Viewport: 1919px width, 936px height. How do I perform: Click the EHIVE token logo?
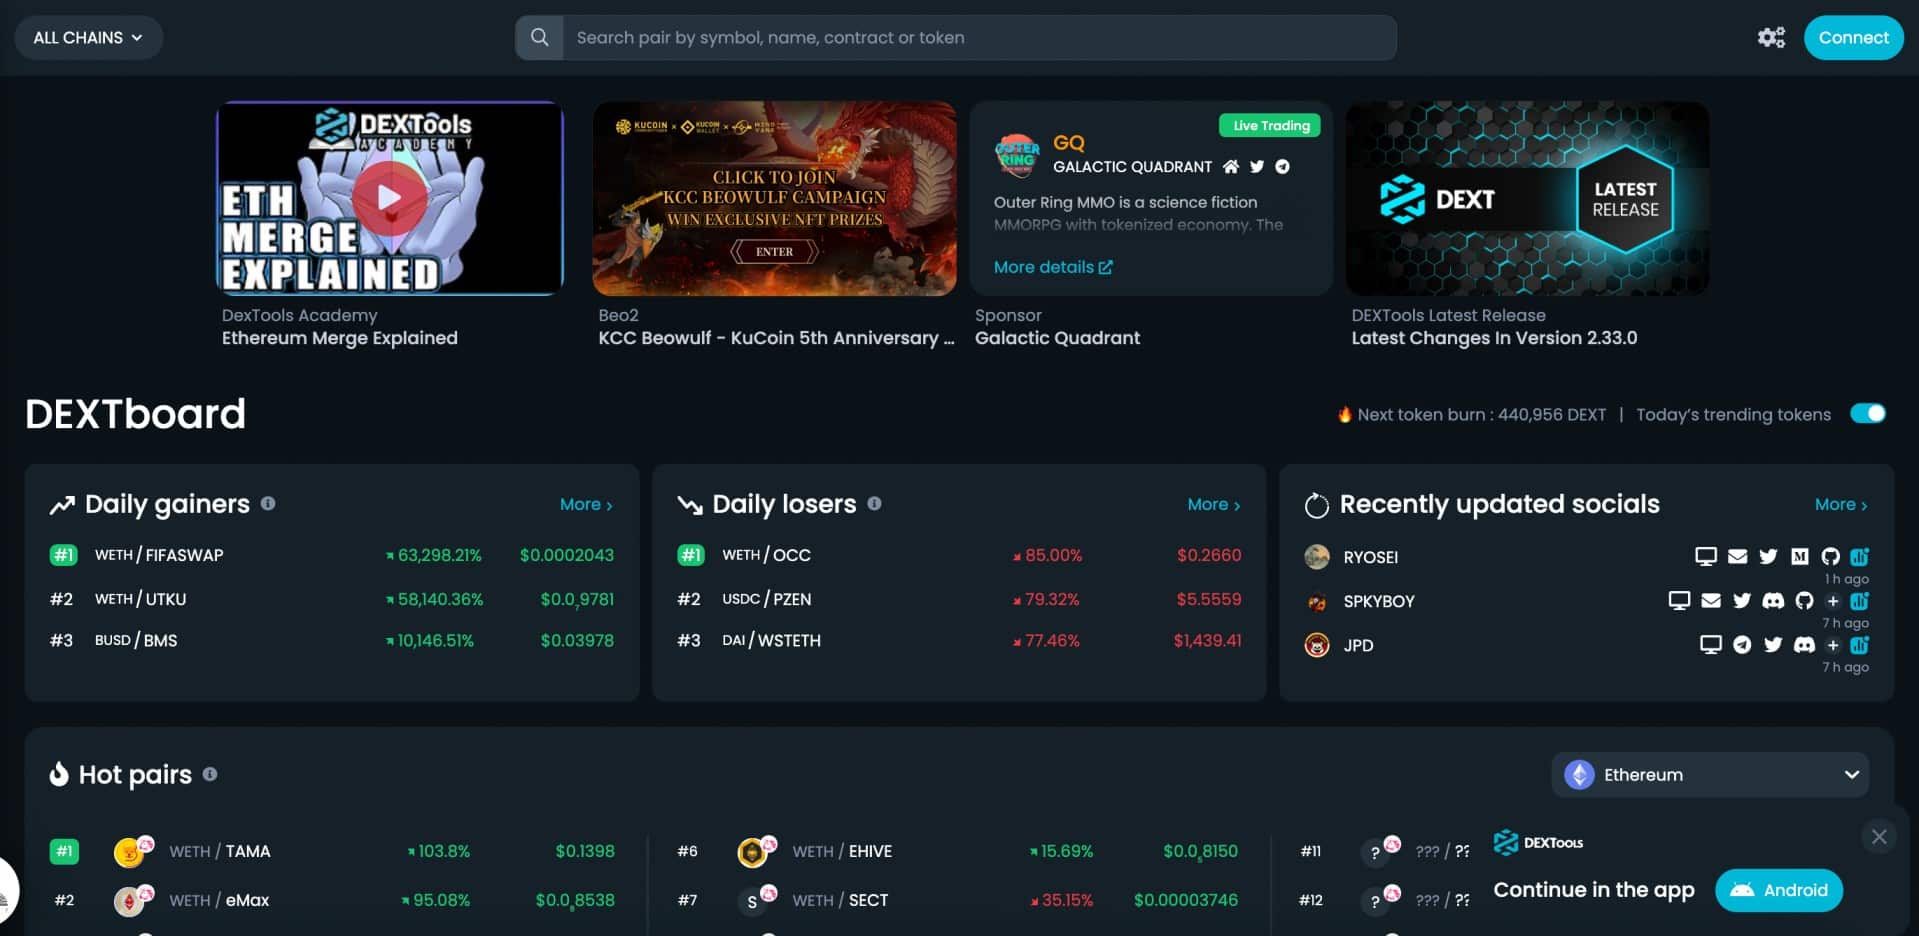[x=752, y=853]
